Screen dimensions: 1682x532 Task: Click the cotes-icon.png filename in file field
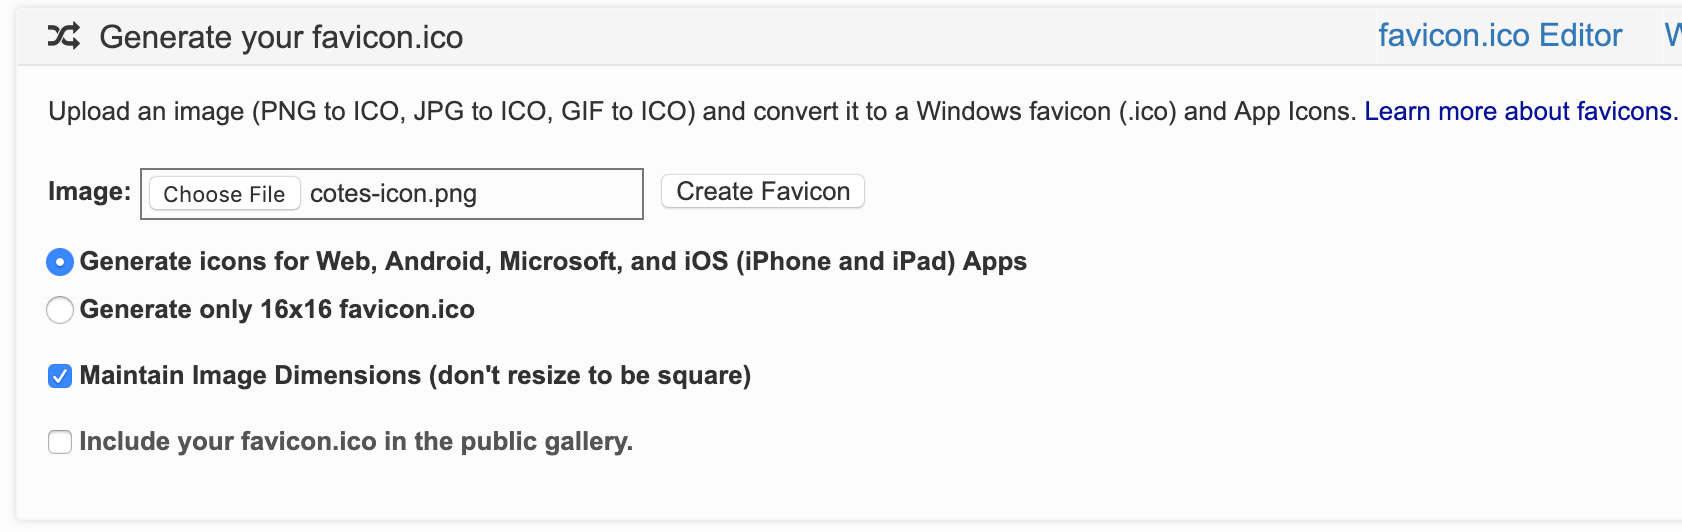[x=393, y=194]
